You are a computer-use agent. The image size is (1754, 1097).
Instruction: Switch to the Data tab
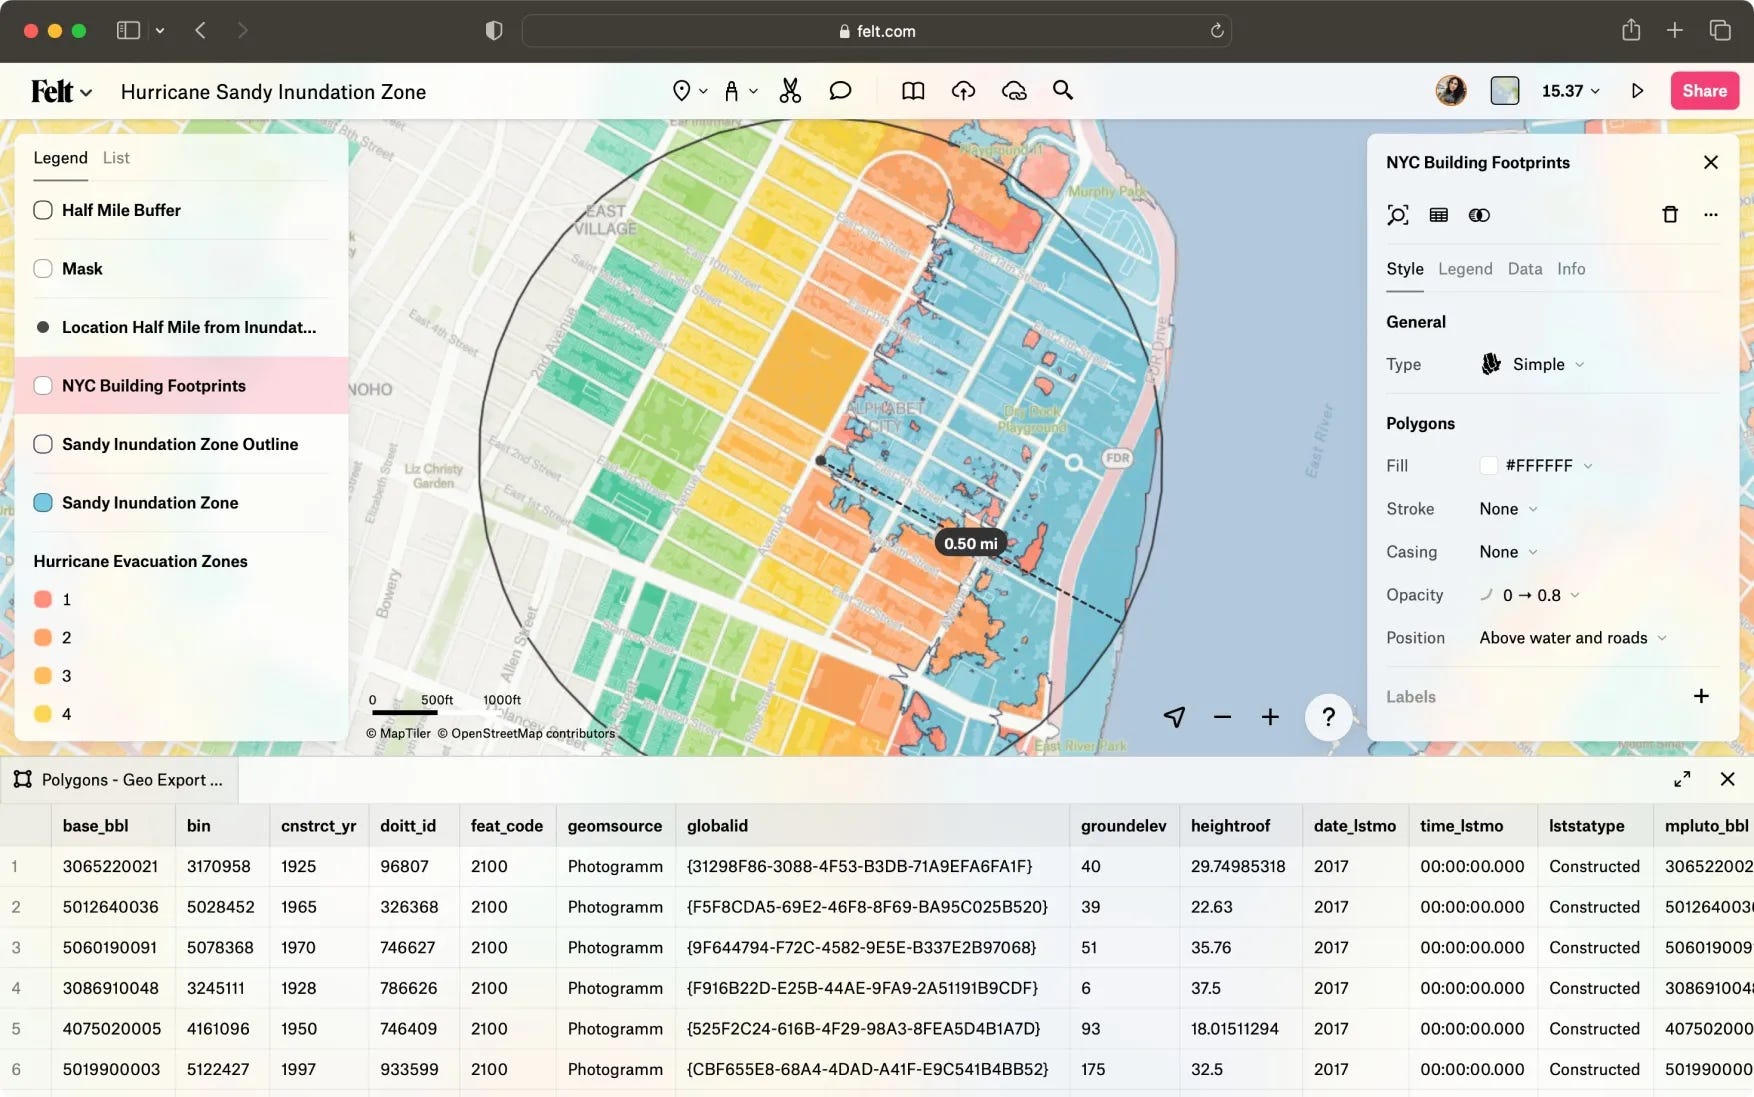click(1524, 269)
